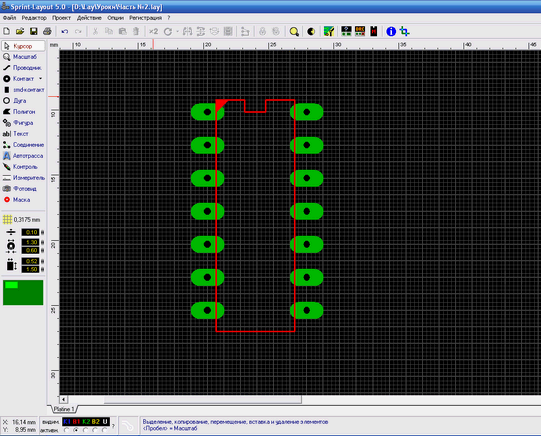541x436 pixels.
Task: Click the magnifier search icon in toolbar
Action: (294, 32)
